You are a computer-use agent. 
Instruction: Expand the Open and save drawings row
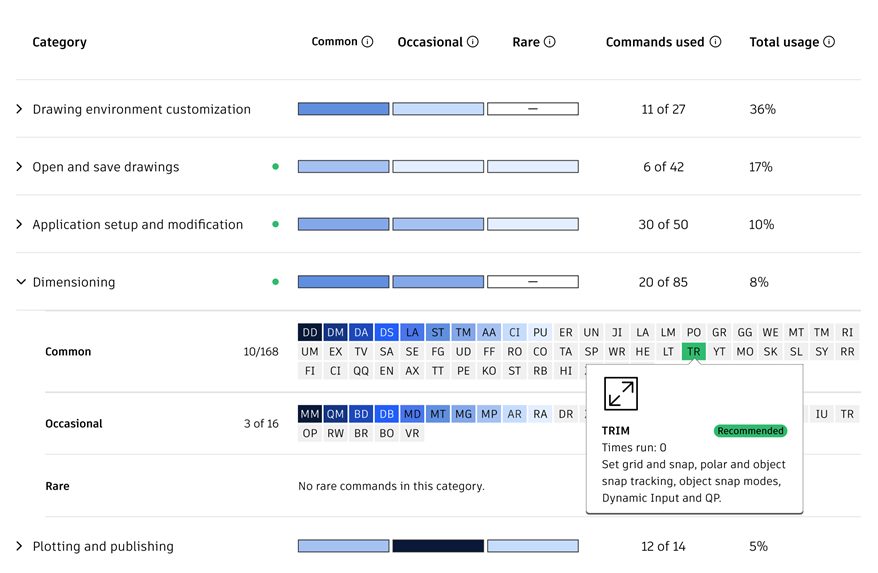coord(20,167)
